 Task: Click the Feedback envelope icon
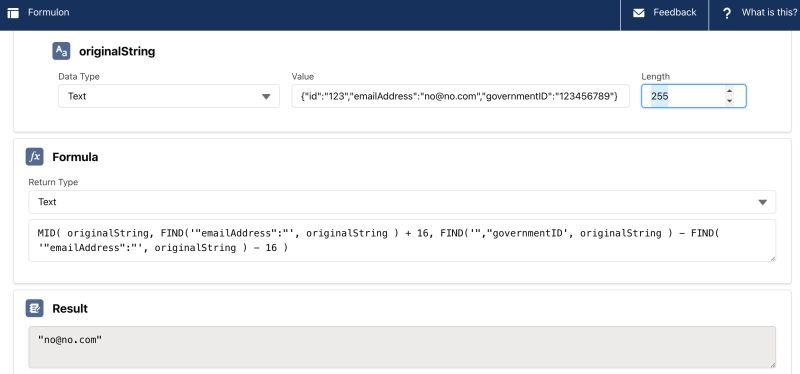639,13
